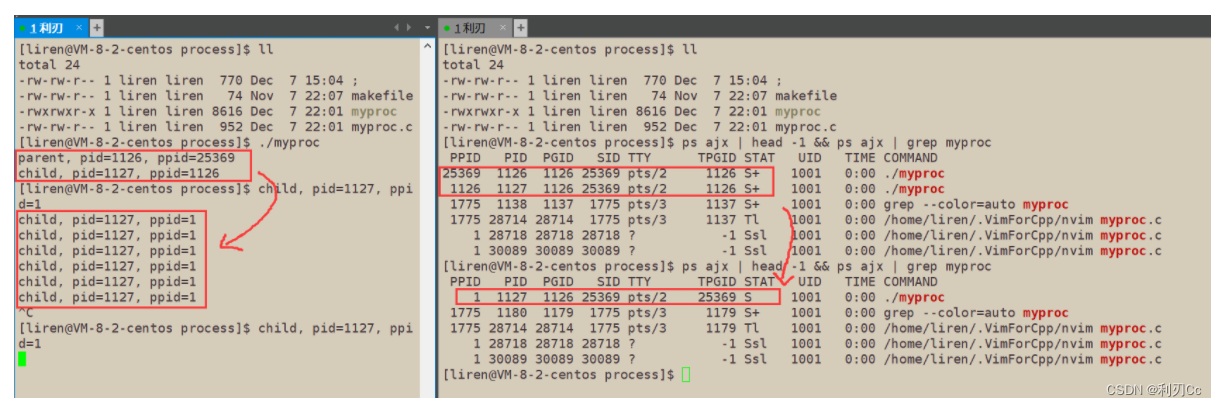Click the process row with PPID 1126 and PID 1127
1217x406 pixels.
point(692,189)
